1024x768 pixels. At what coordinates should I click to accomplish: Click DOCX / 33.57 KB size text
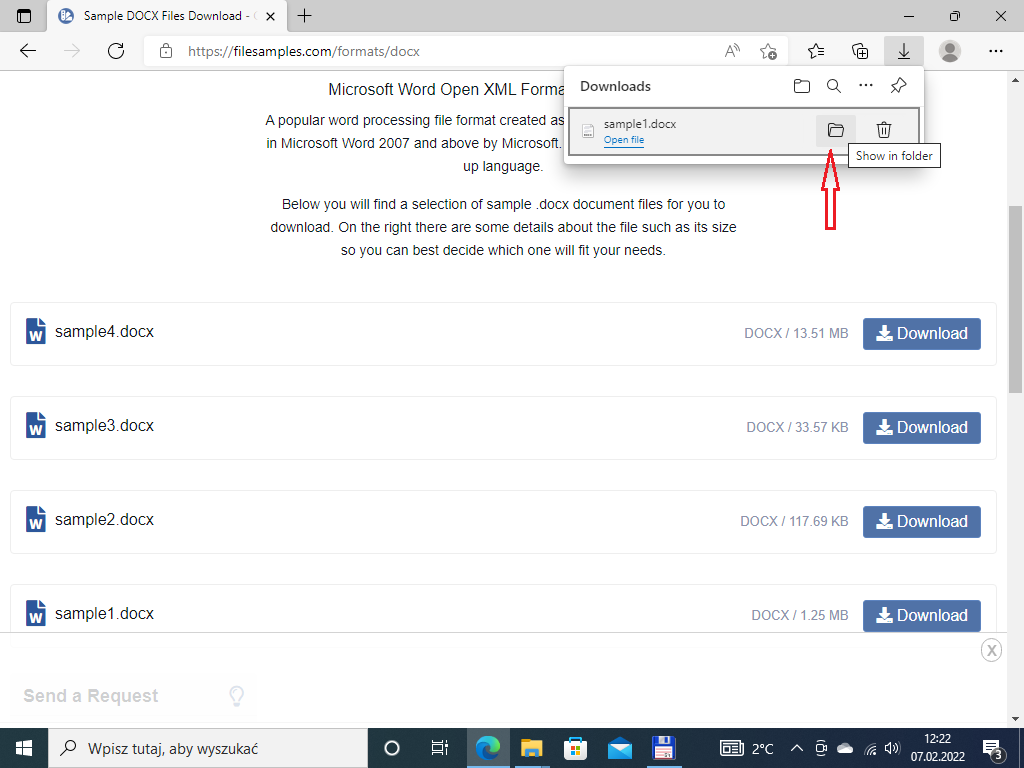tap(797, 428)
